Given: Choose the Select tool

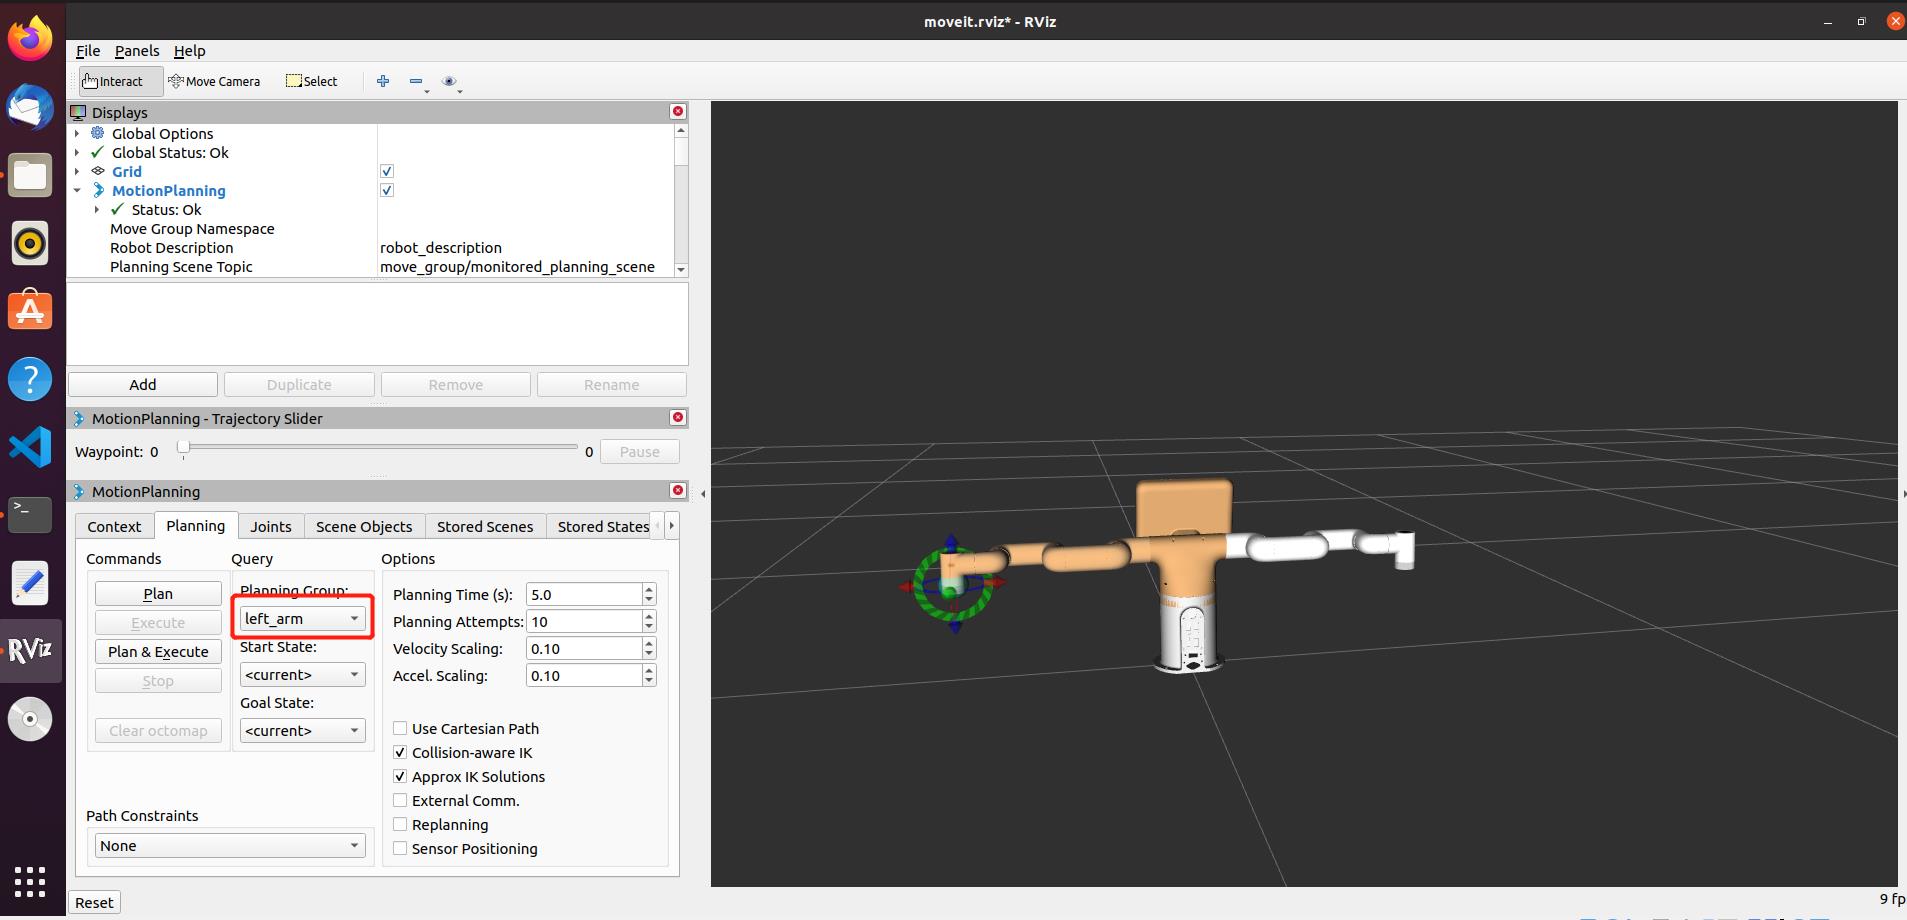Looking at the screenshot, I should click(312, 82).
